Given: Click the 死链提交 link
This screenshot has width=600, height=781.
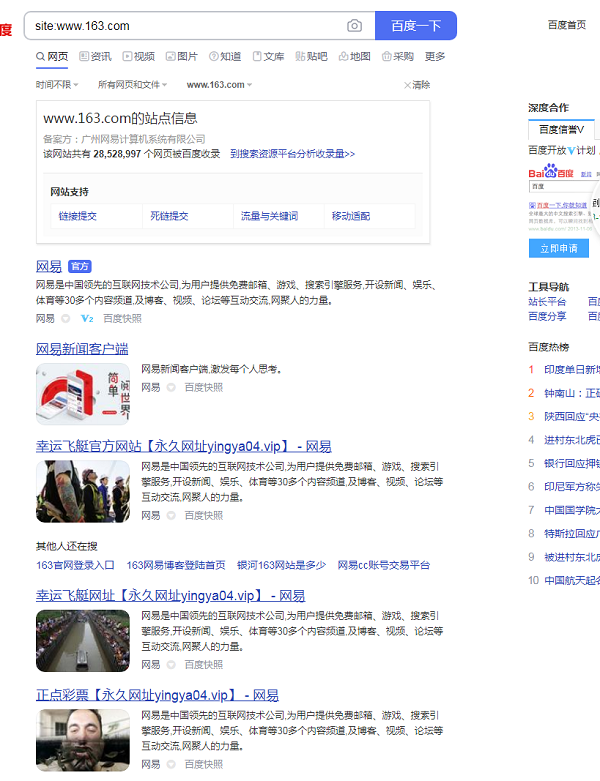Looking at the screenshot, I should coord(169,216).
